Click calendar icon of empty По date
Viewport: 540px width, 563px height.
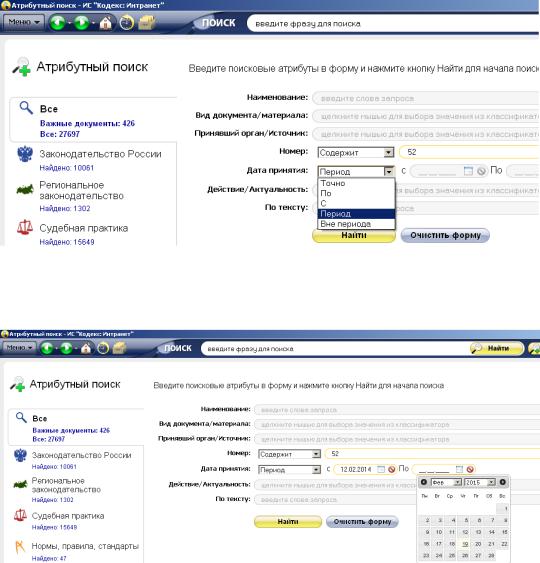[x=459, y=469]
